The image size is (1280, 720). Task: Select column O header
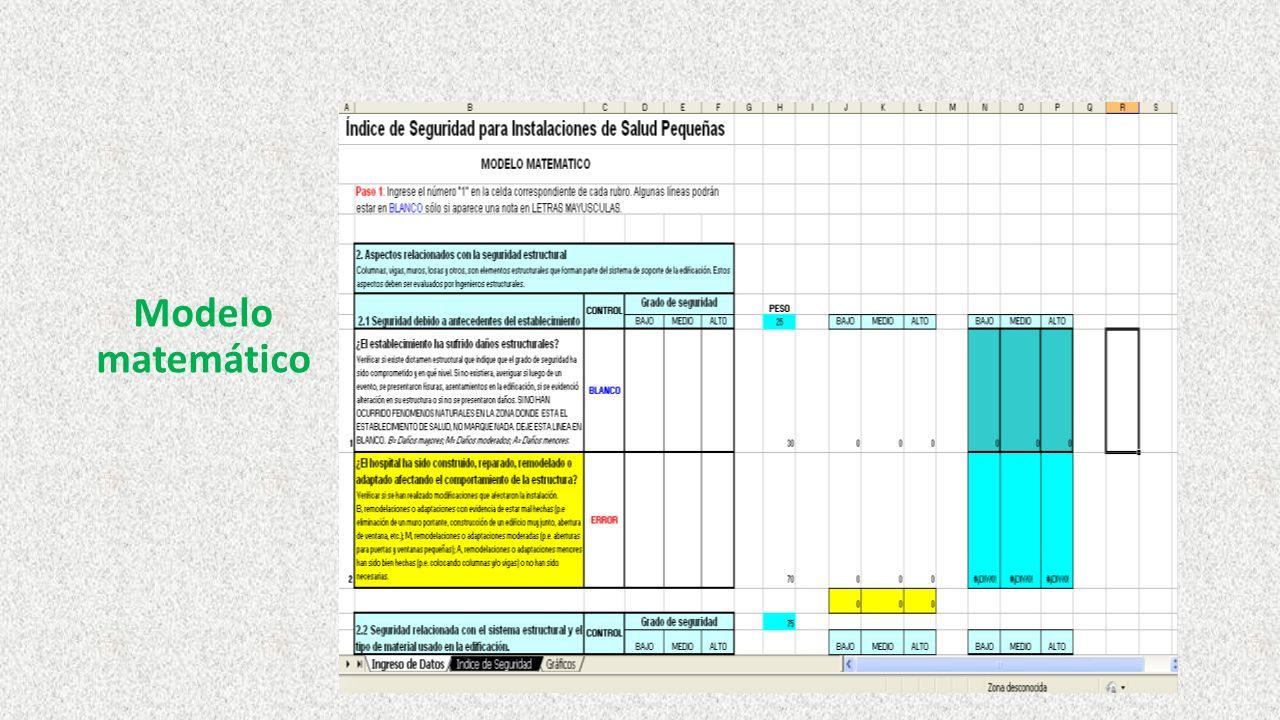[x=1020, y=107]
